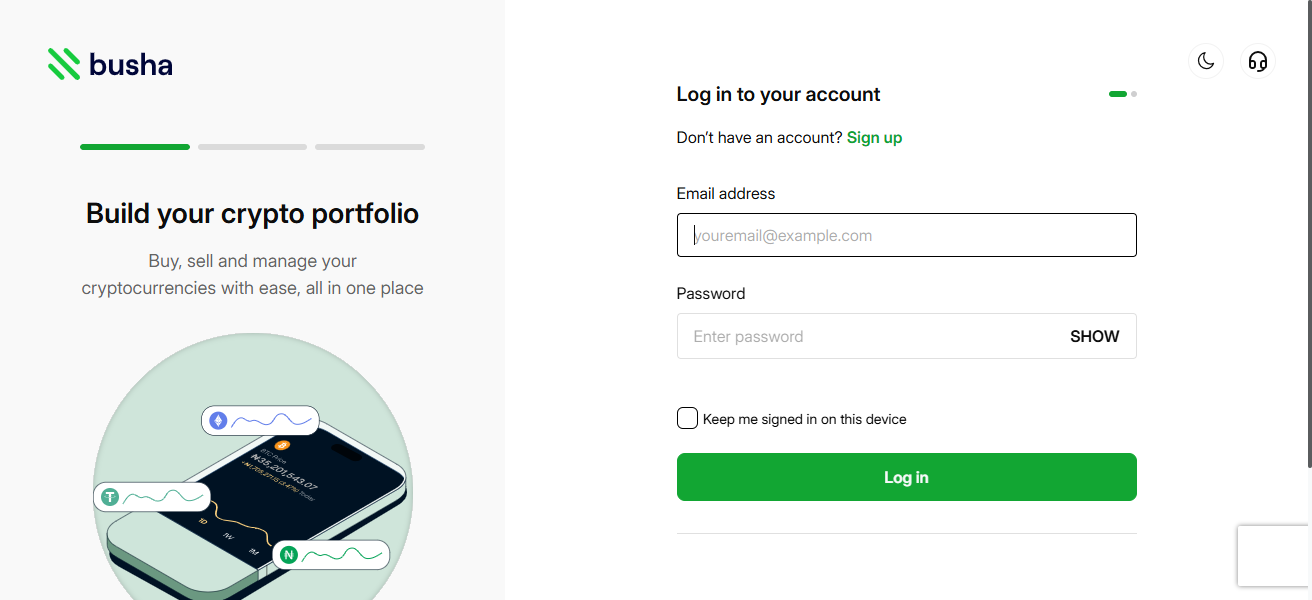Click the Ethereum coin icon in the illustration
The width and height of the screenshot is (1312, 600).
[218, 421]
